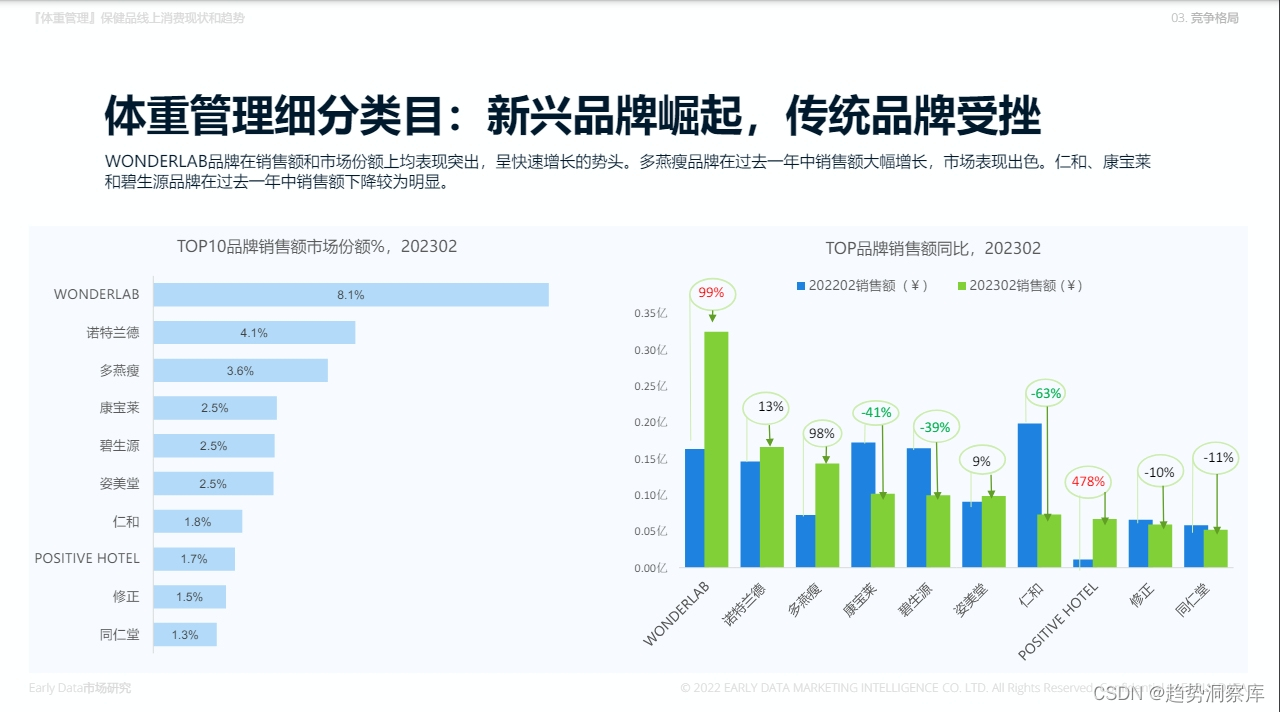Select POSITIVE HOTEL's short blue 202202 column
Screen dimensions: 1280x712
[1082, 563]
